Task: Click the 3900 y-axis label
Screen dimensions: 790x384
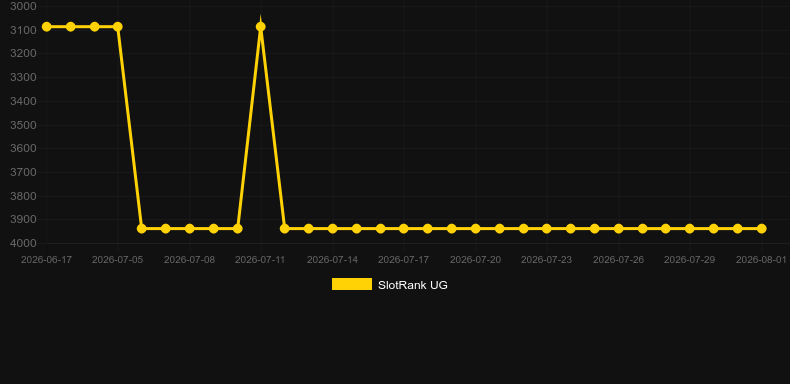Action: click(x=23, y=220)
